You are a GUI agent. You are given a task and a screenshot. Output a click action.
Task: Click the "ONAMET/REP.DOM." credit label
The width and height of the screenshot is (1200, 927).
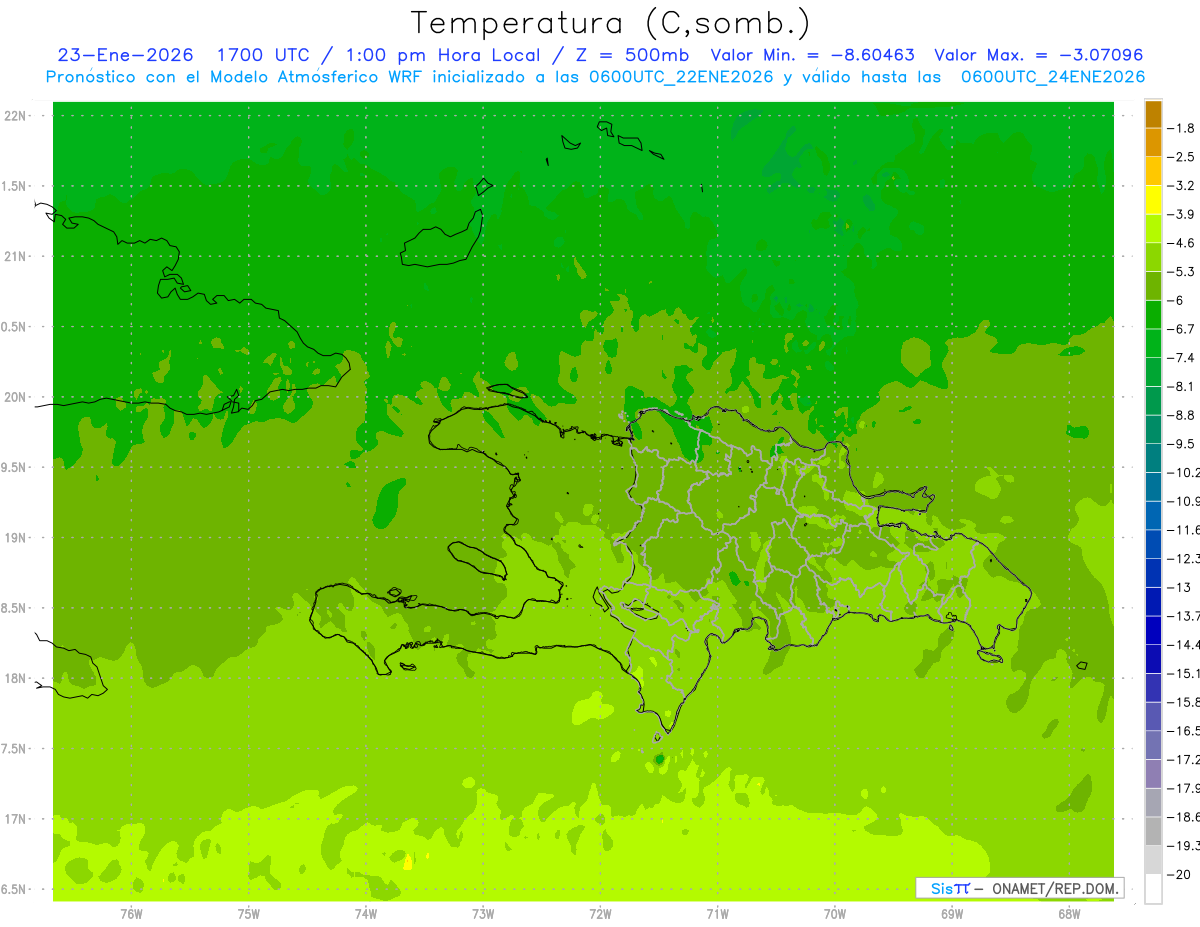point(1054,888)
